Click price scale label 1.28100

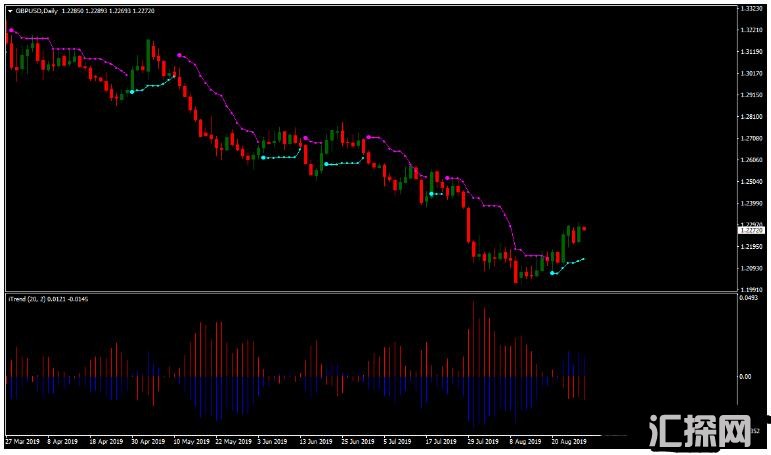click(752, 117)
